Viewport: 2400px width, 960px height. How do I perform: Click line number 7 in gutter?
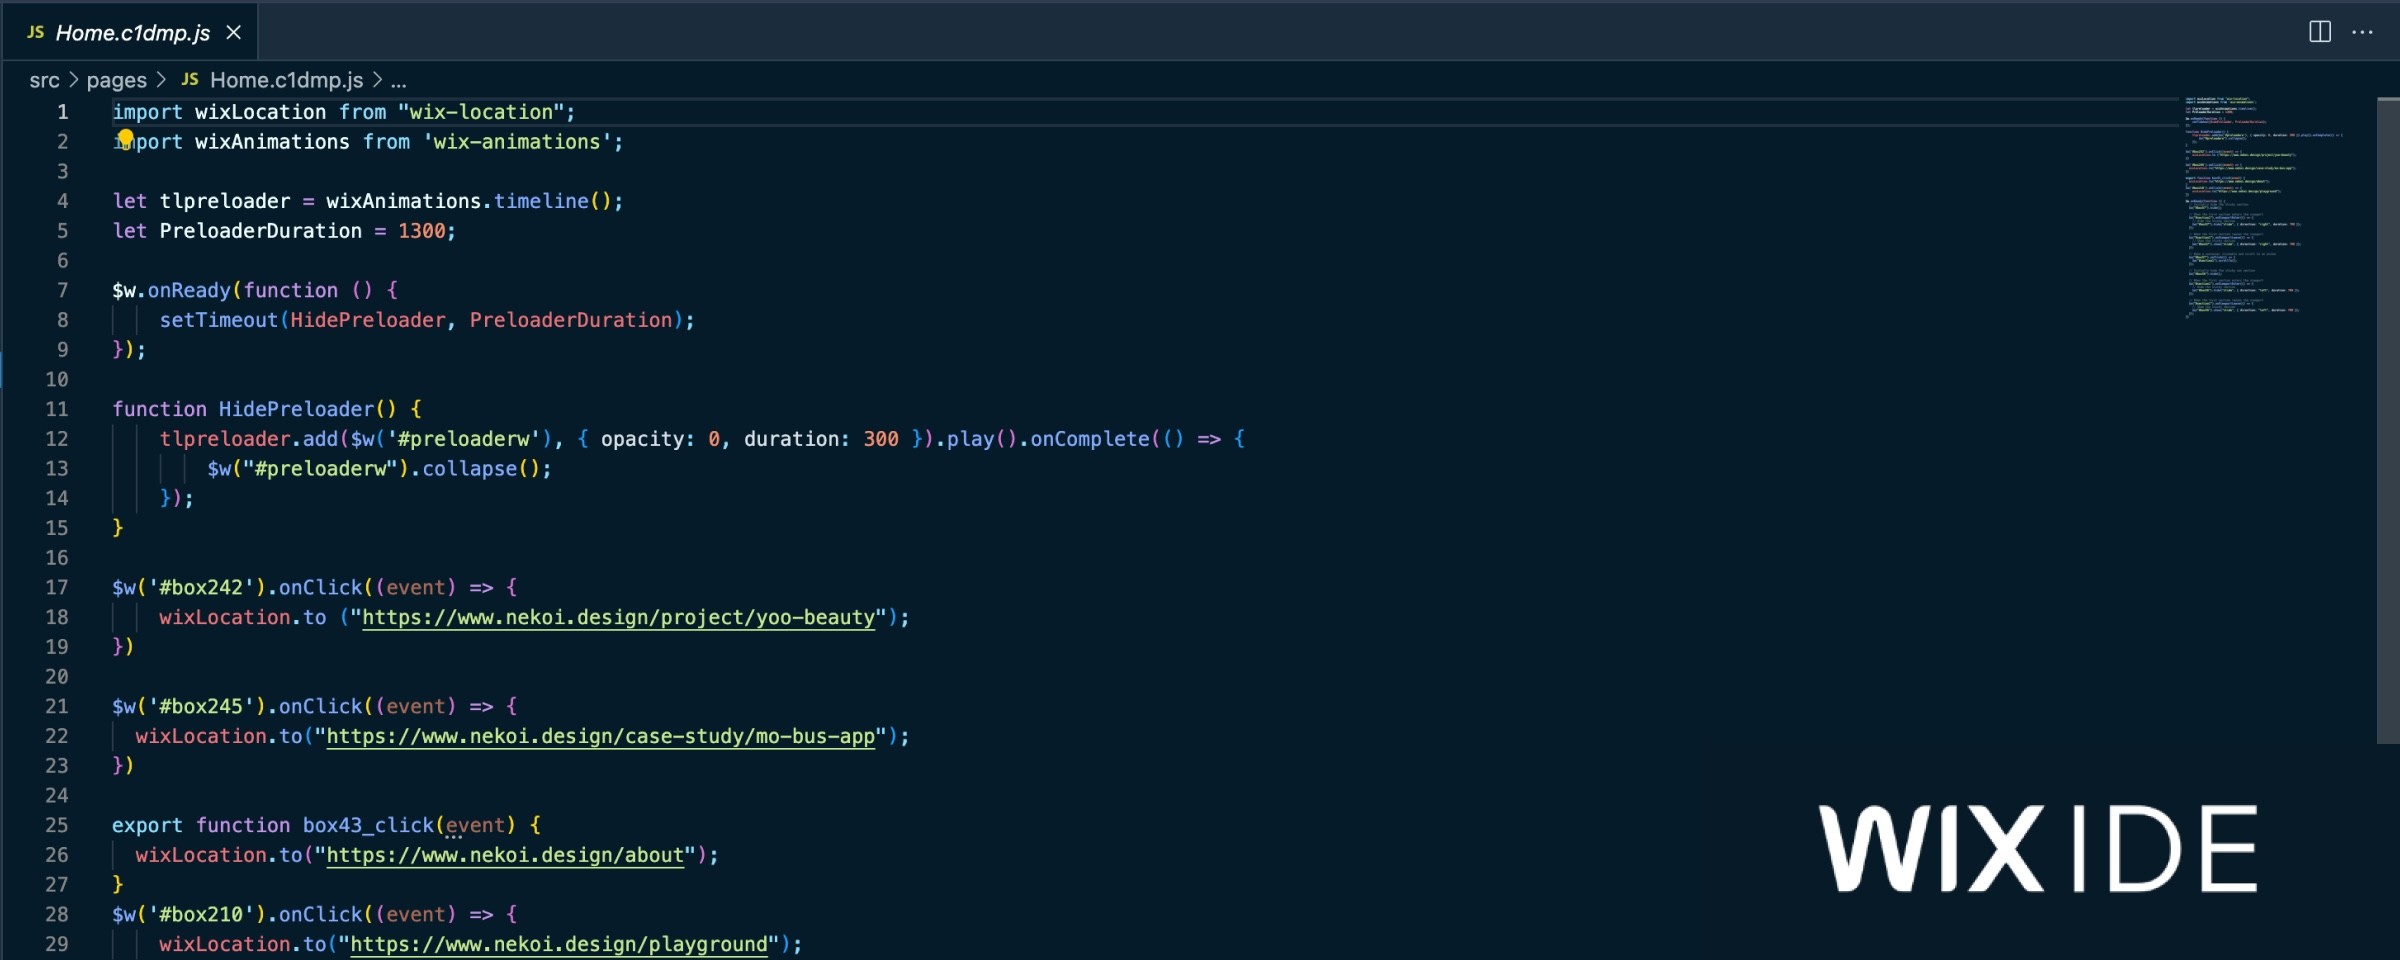[62, 290]
